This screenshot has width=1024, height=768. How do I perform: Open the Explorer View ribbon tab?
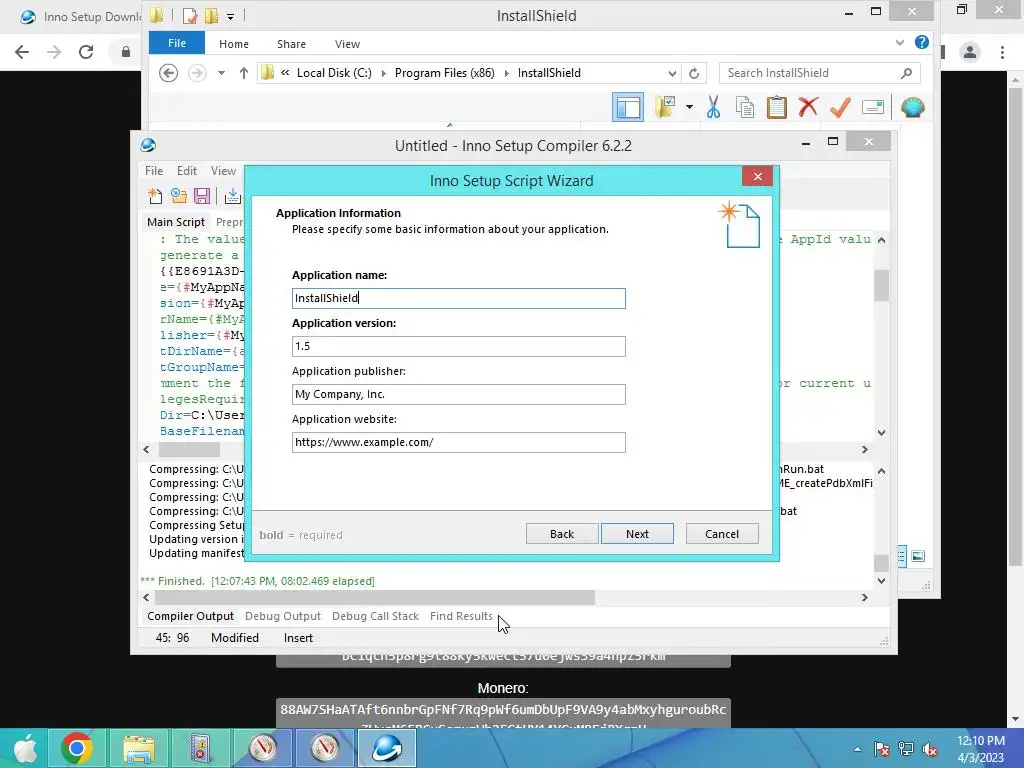click(x=347, y=44)
